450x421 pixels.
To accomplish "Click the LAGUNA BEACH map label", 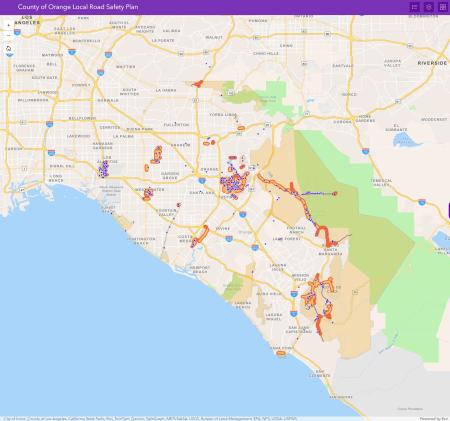I will tap(243, 305).
